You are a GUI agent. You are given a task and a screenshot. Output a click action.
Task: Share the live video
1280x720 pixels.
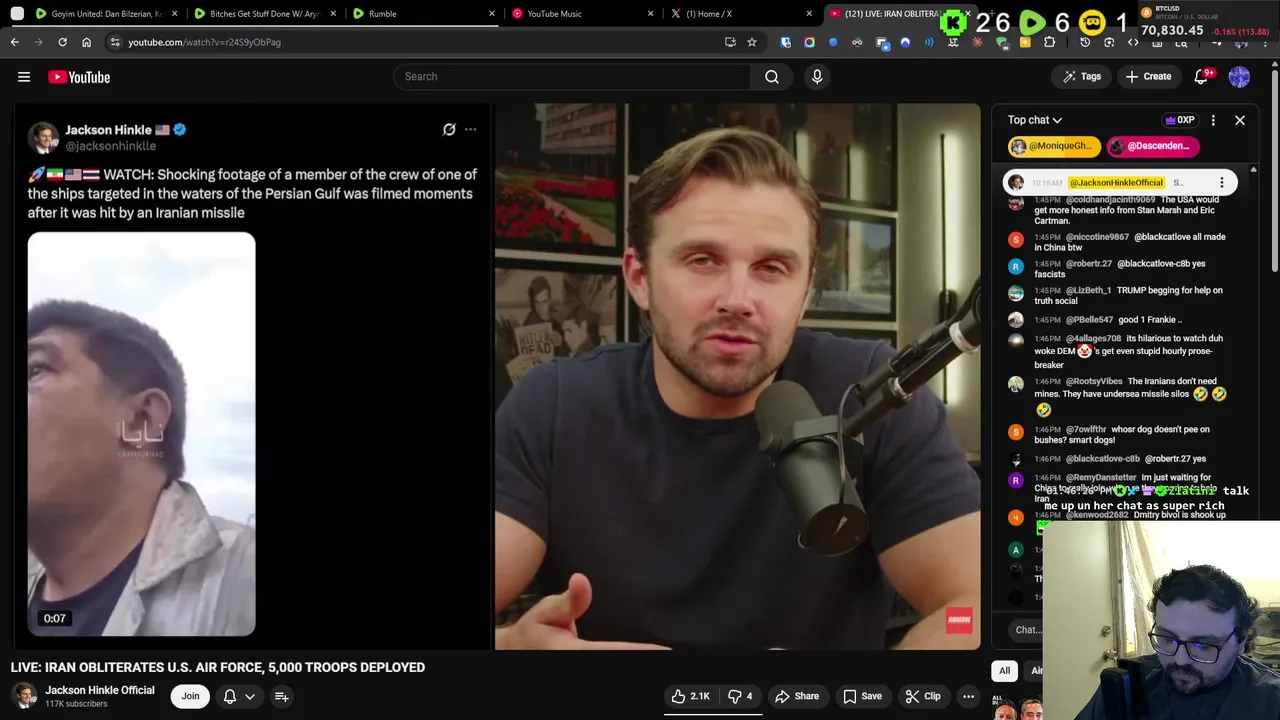click(x=797, y=696)
